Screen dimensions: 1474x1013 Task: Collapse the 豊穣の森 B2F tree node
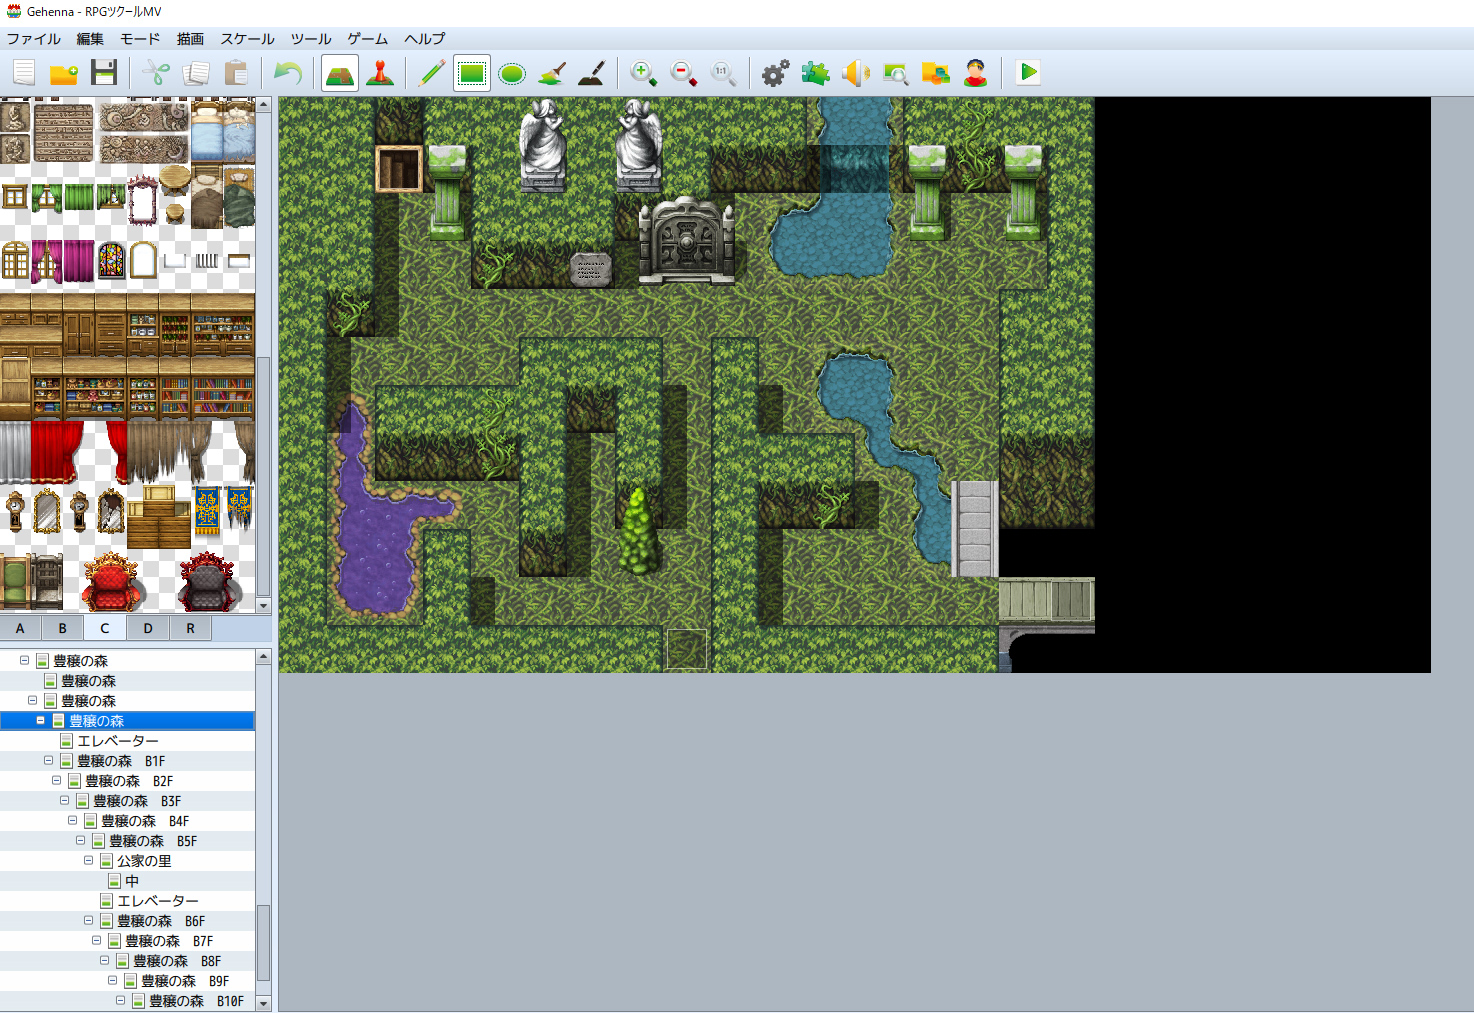56,780
